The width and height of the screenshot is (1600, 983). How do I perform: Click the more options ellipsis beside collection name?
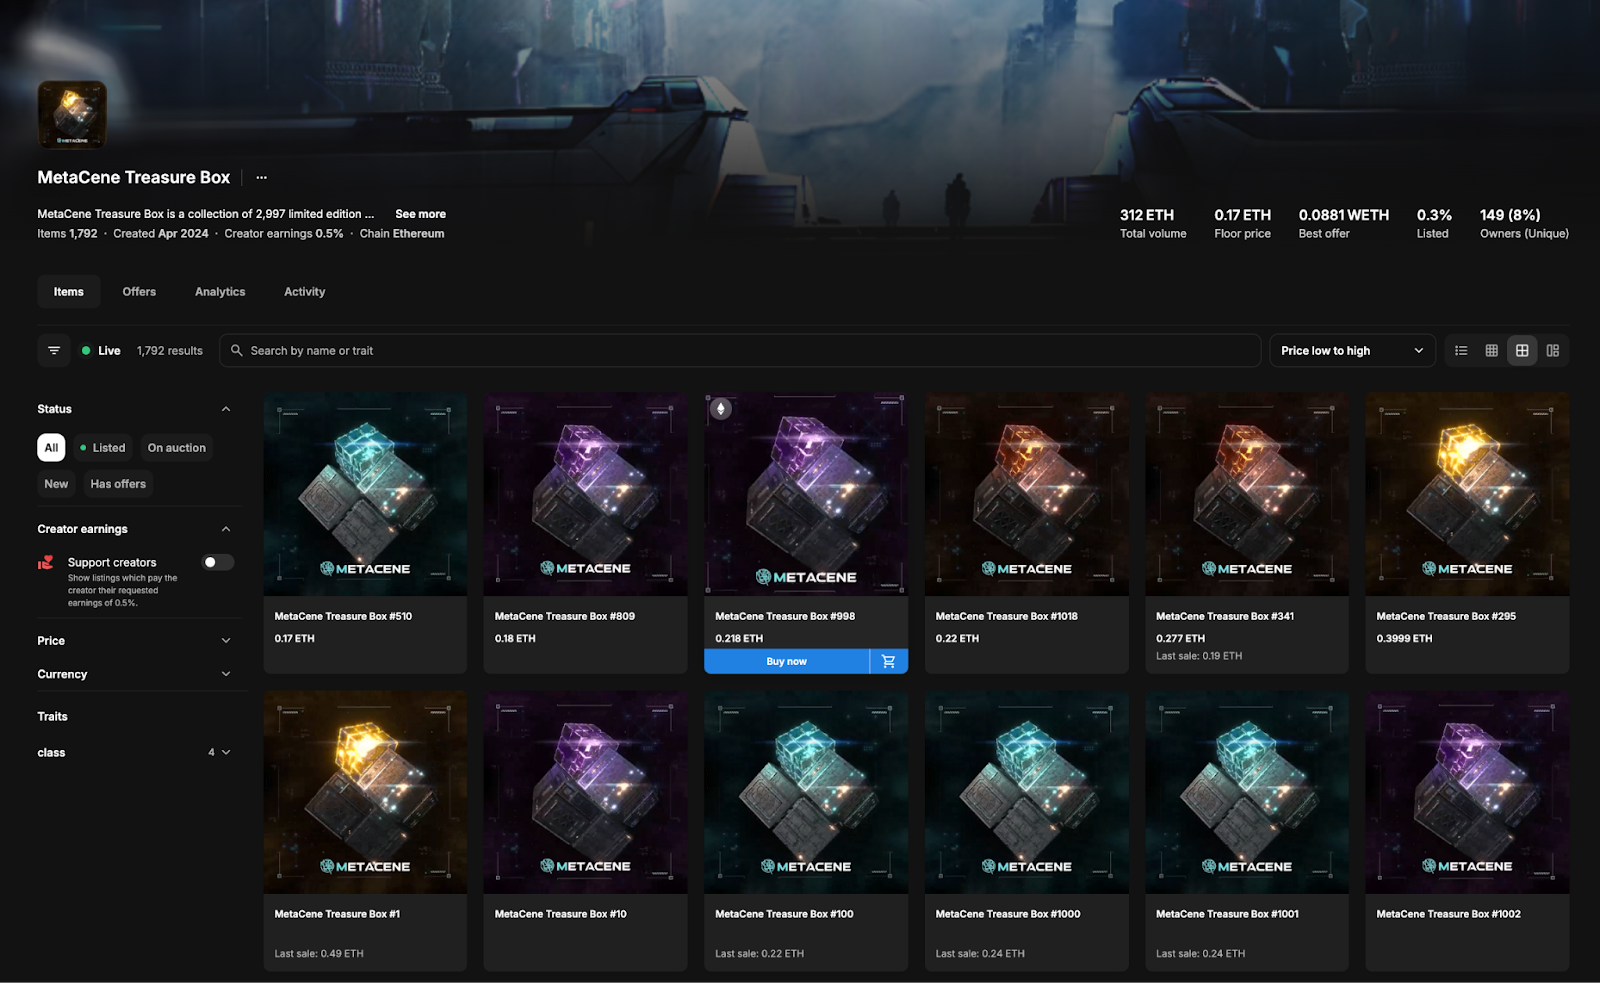tap(261, 177)
